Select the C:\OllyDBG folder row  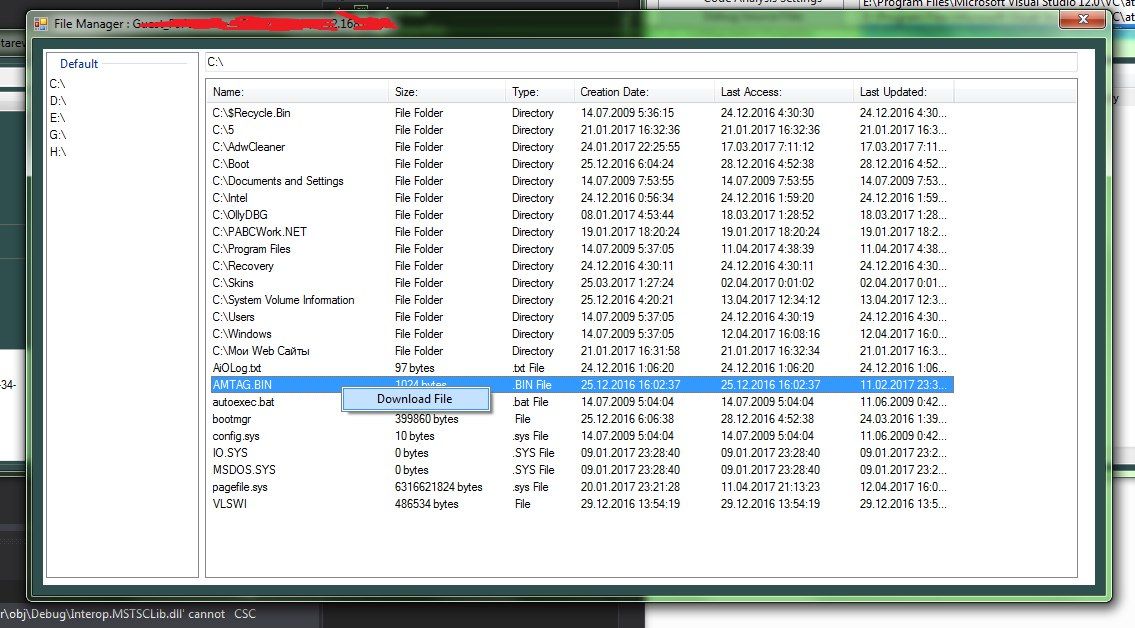click(x=240, y=215)
